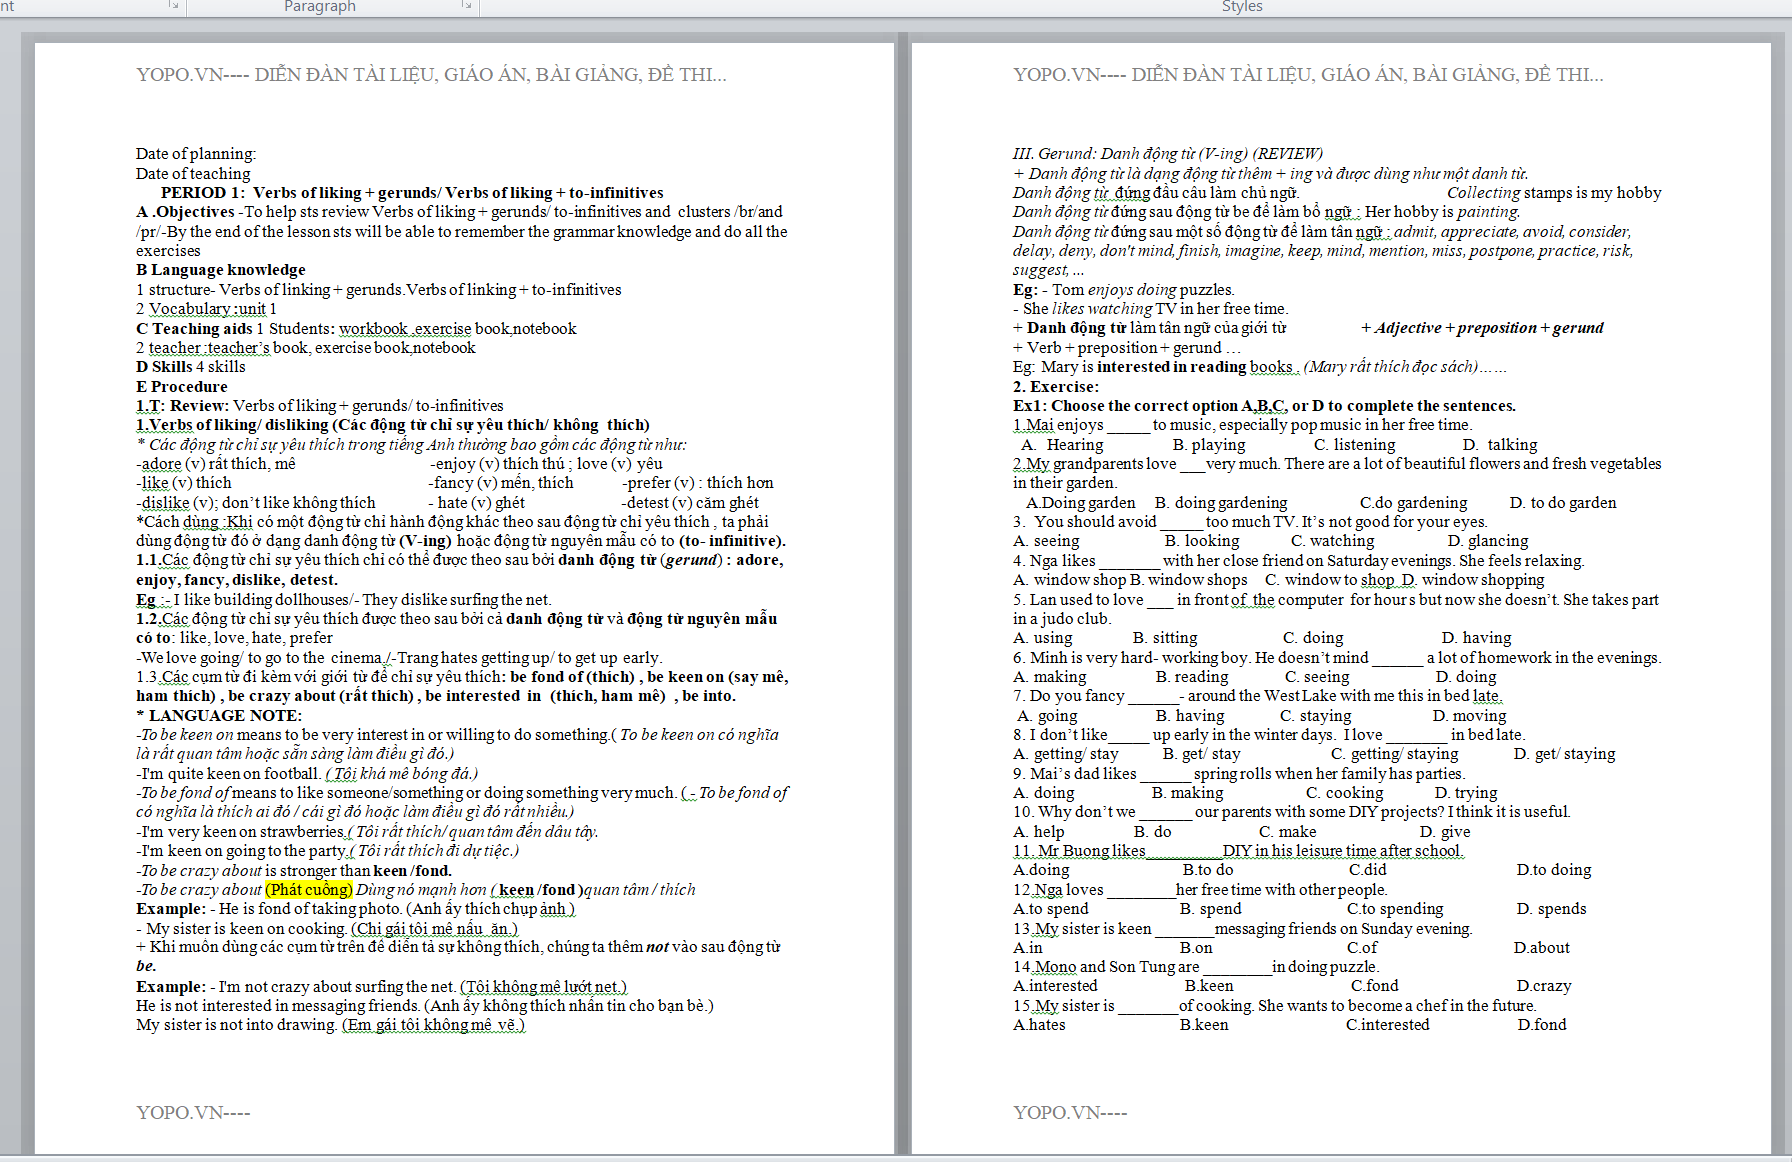Click option 'B. doing gardening' in question 2

[1221, 503]
